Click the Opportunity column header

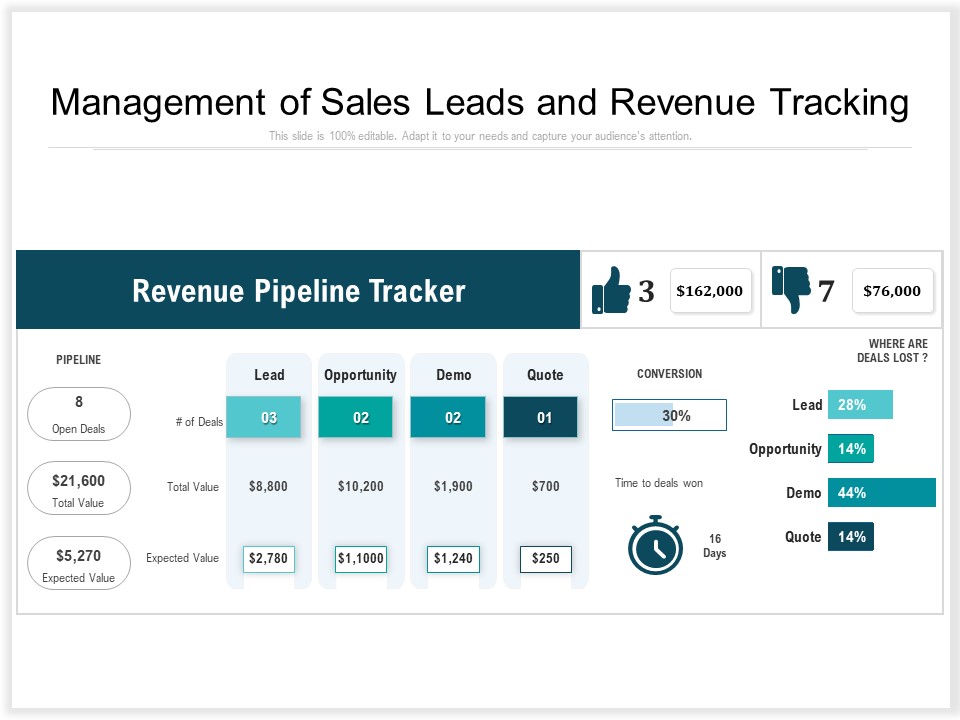tap(361, 375)
